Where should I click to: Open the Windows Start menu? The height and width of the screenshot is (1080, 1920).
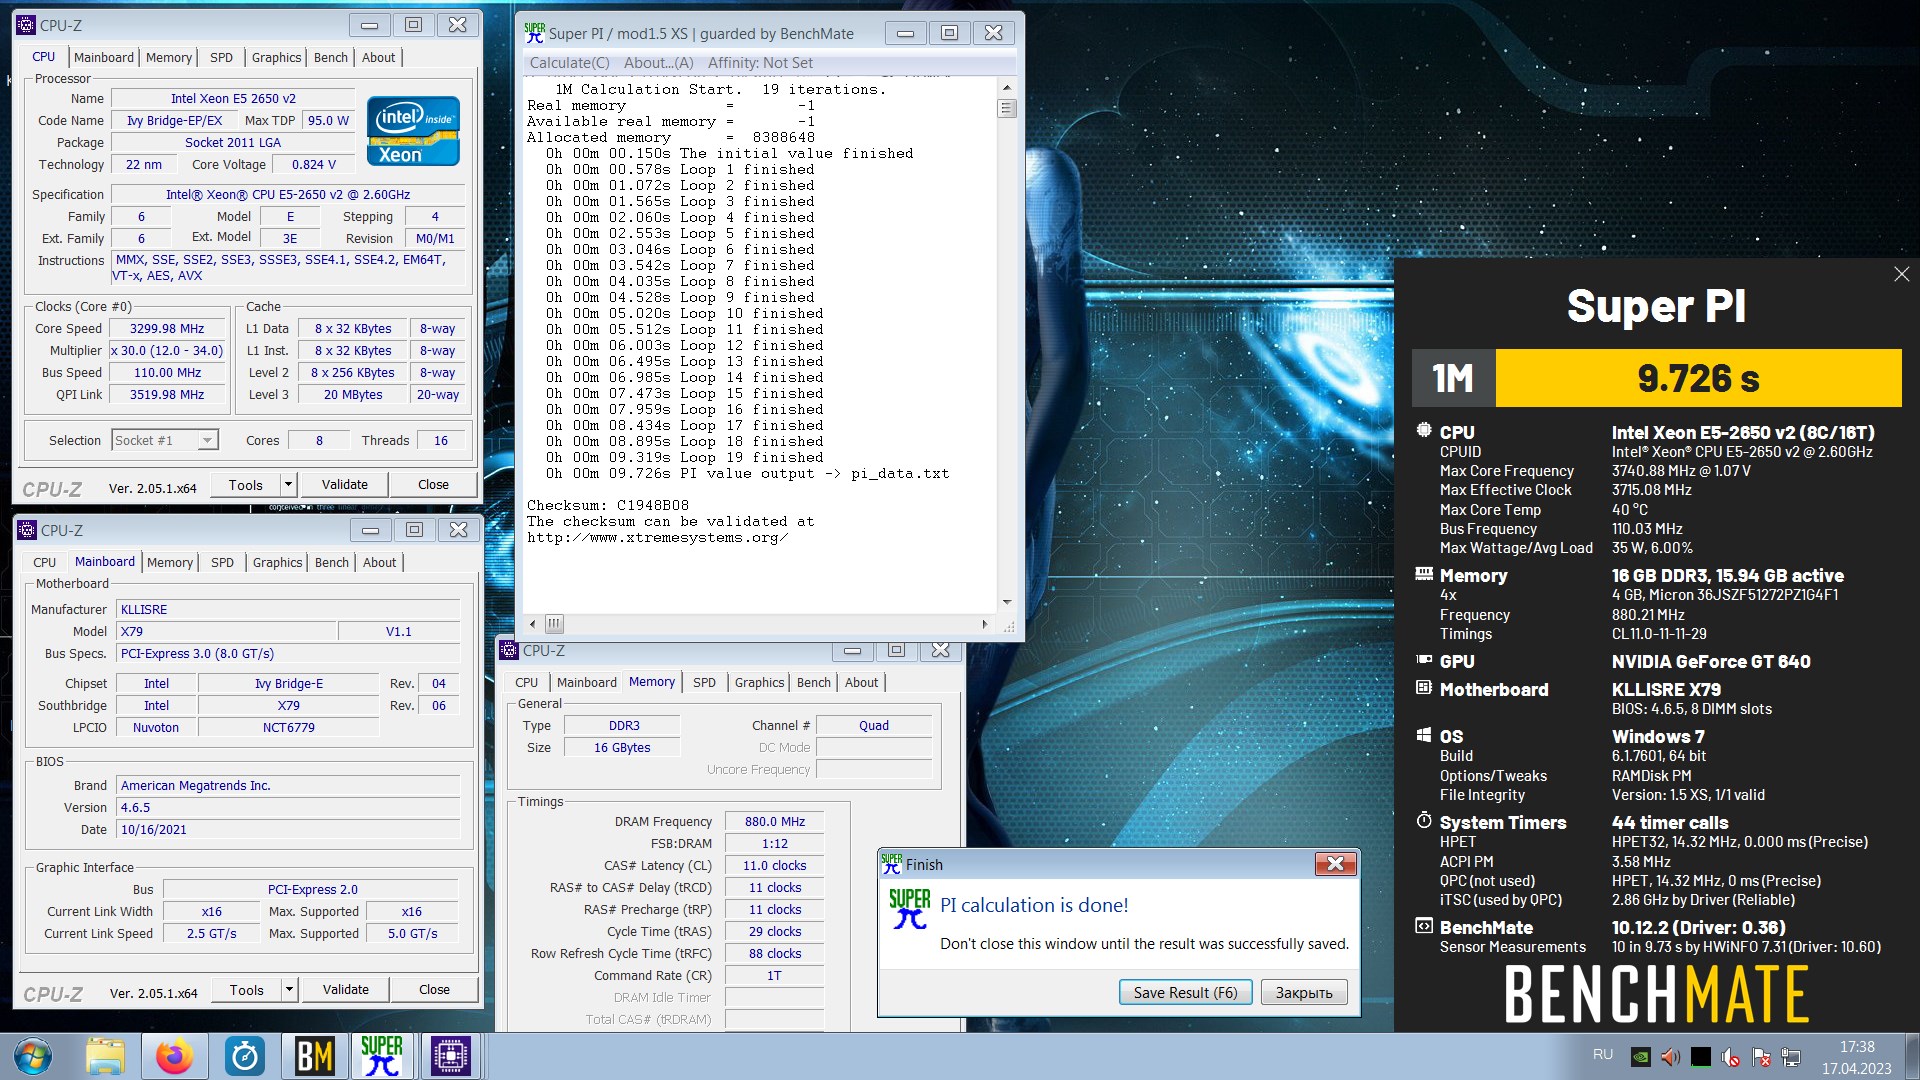33,1056
